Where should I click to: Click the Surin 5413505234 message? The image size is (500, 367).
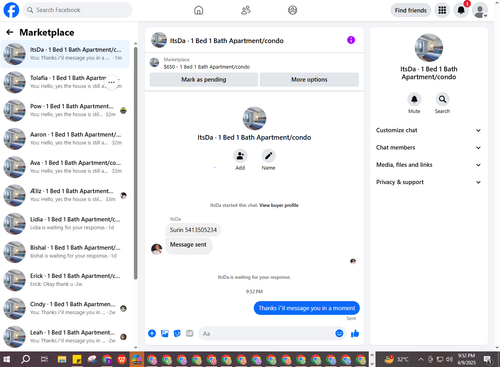193,230
